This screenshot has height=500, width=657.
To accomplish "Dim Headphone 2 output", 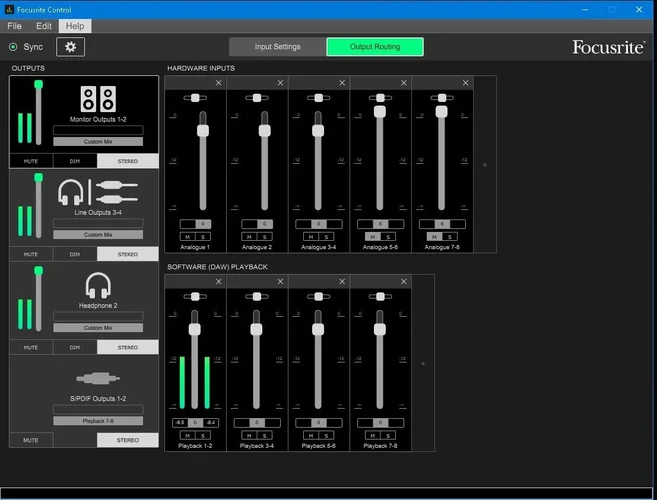I will 75,347.
